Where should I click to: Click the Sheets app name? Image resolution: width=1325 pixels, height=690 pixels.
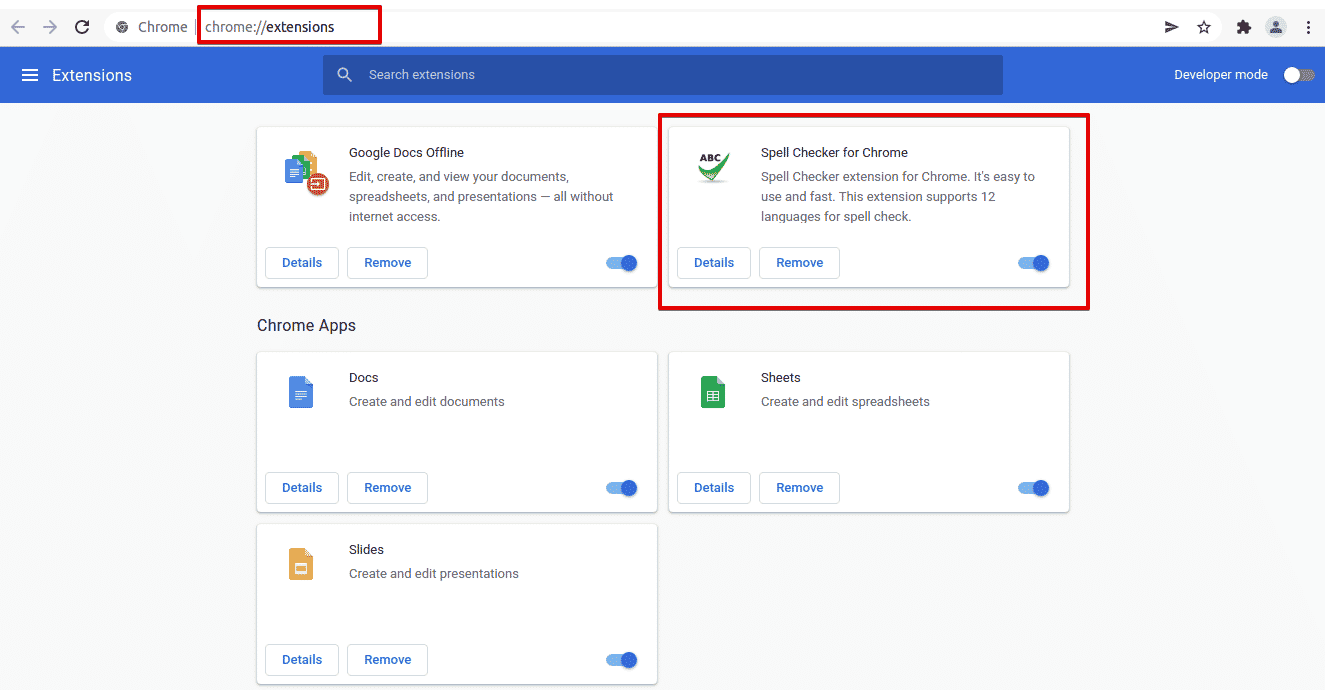click(781, 378)
